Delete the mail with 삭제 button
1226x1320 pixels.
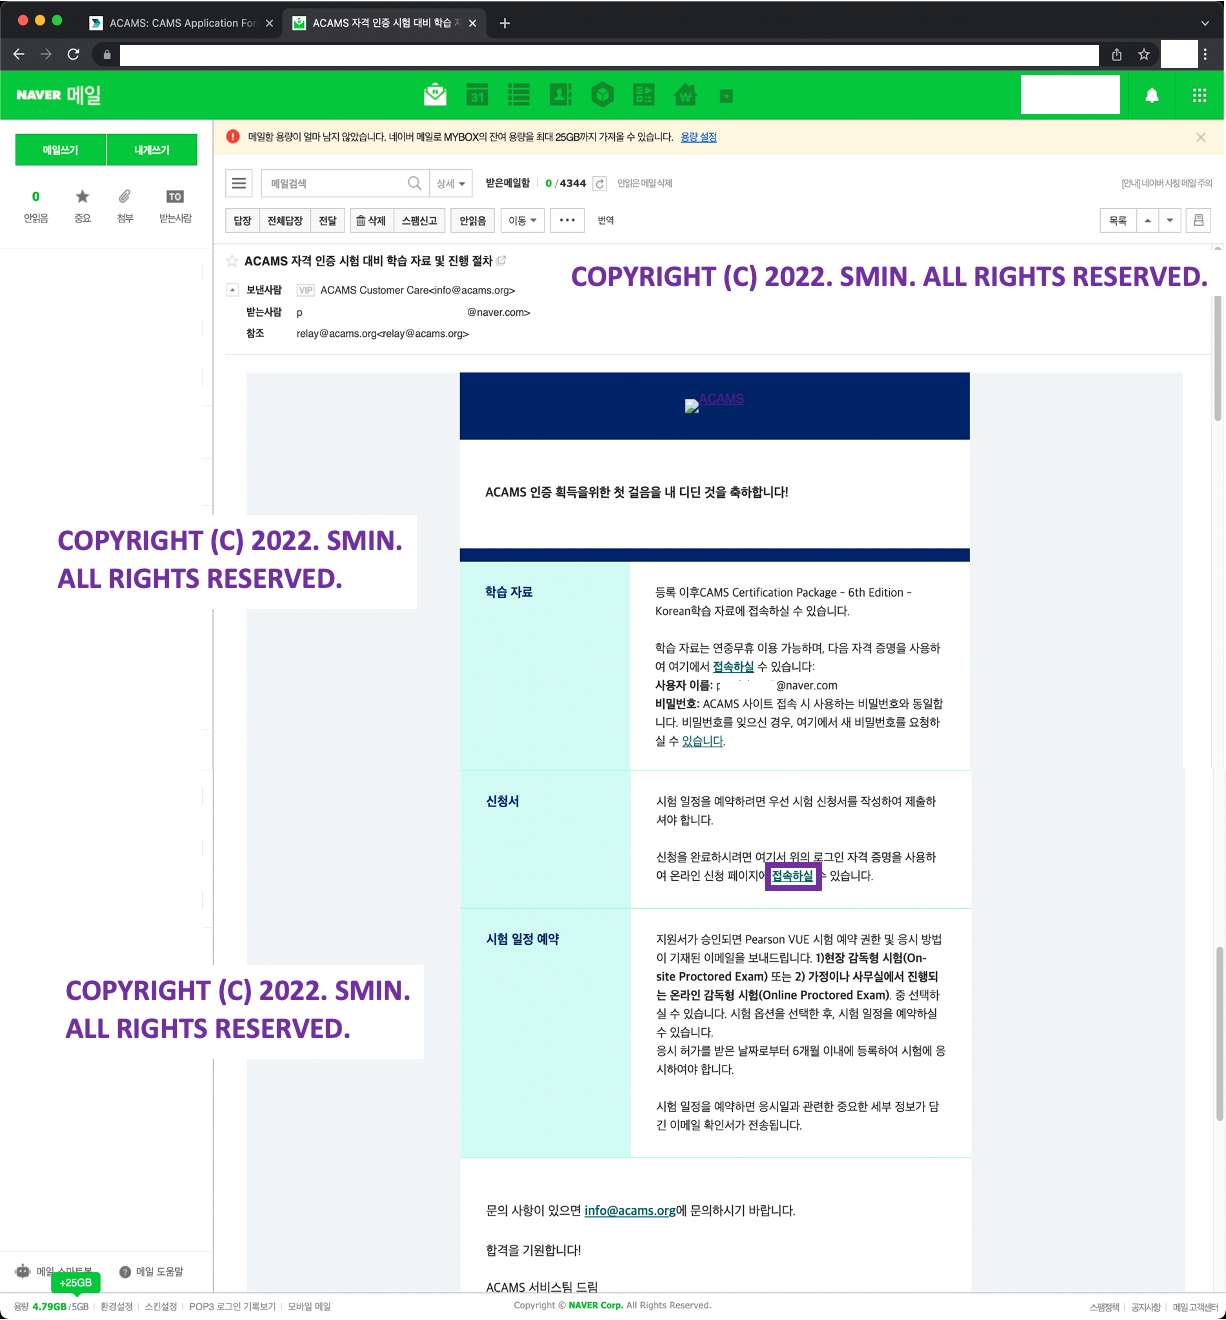pyautogui.click(x=371, y=221)
